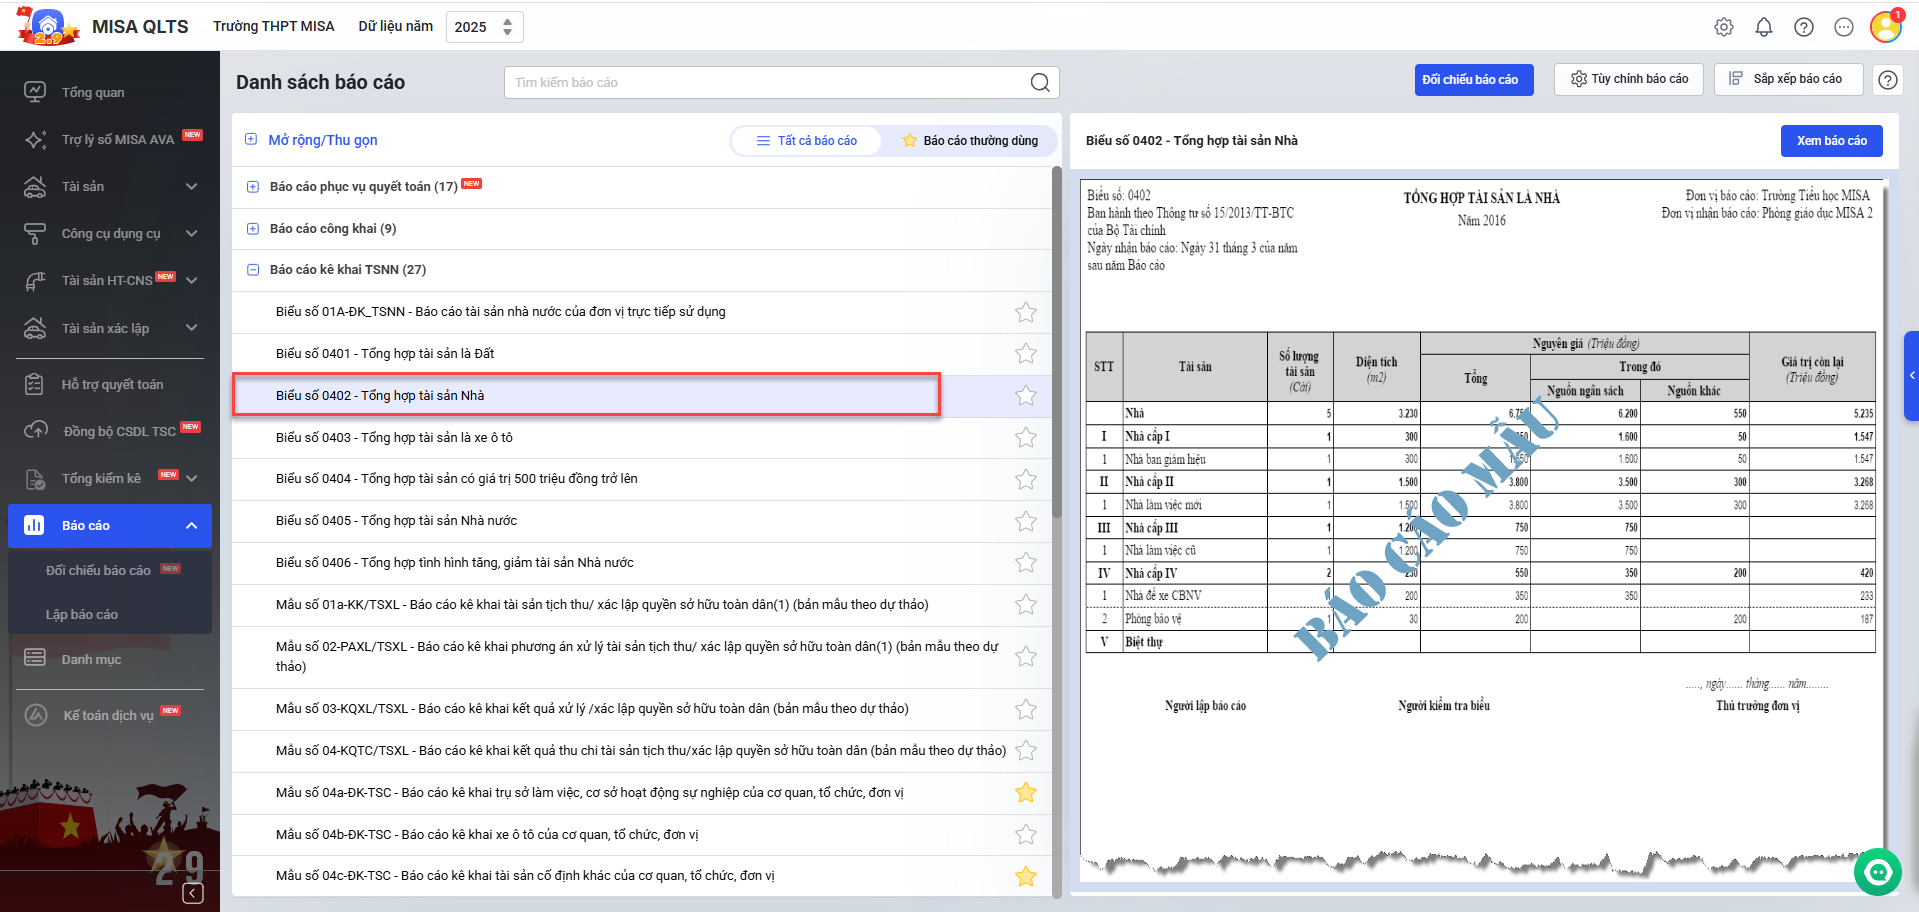Unstar the Mẫu số 04a-ĐK-TSC report
Viewport: 1919px width, 912px height.
click(1025, 793)
